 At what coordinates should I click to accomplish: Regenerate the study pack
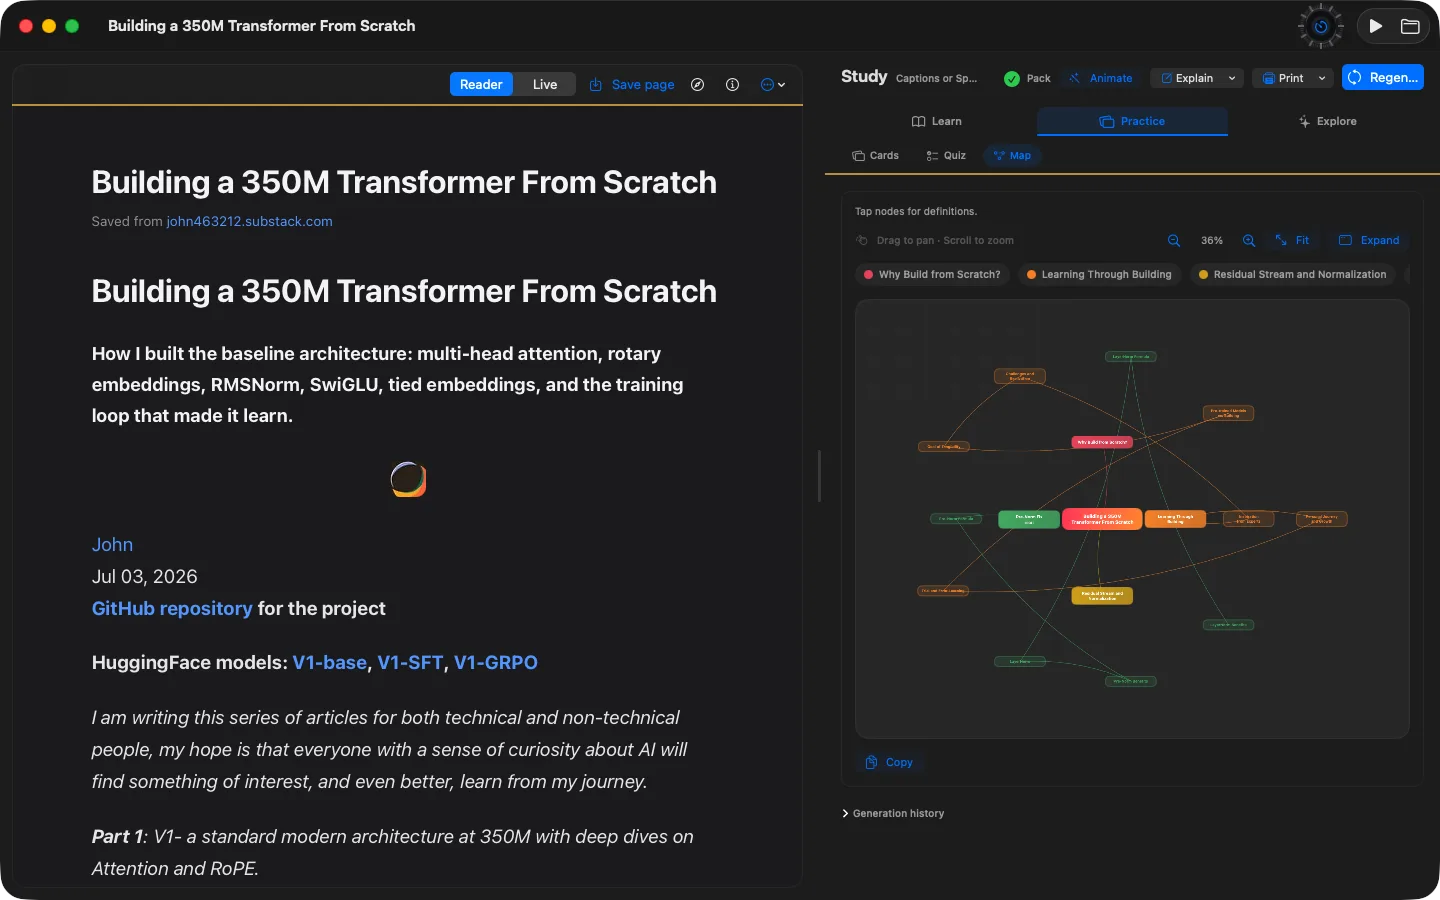[1383, 78]
